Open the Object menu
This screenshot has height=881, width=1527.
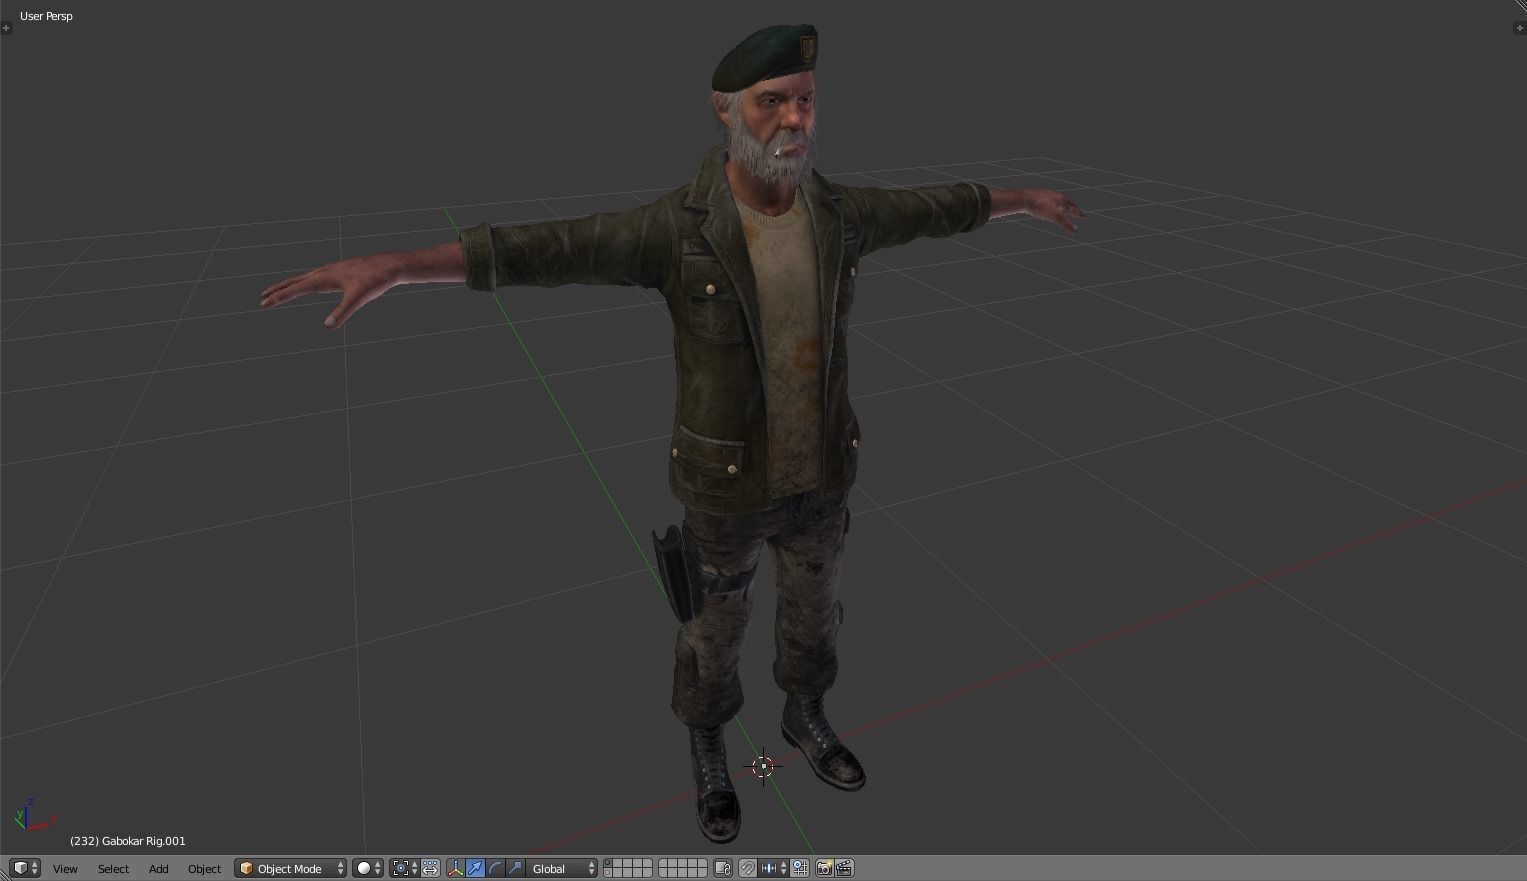(204, 869)
